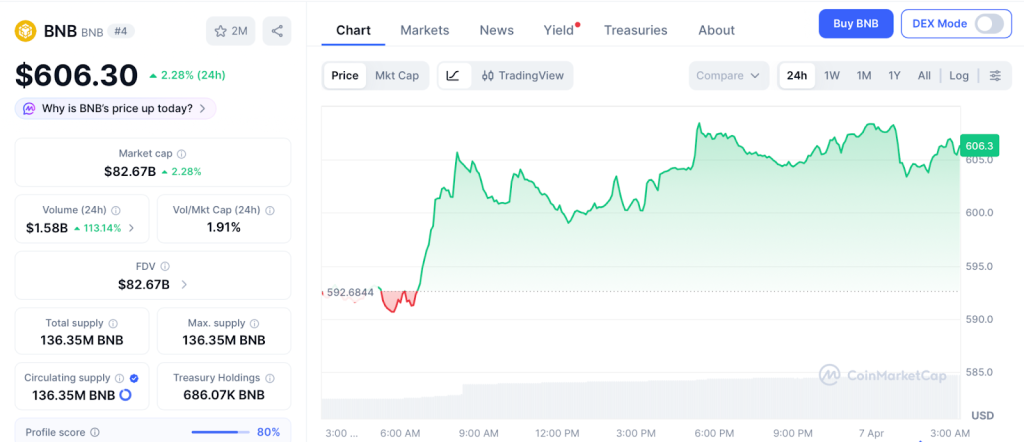
Task: Click the Profile score progress bar
Action: click(220, 432)
